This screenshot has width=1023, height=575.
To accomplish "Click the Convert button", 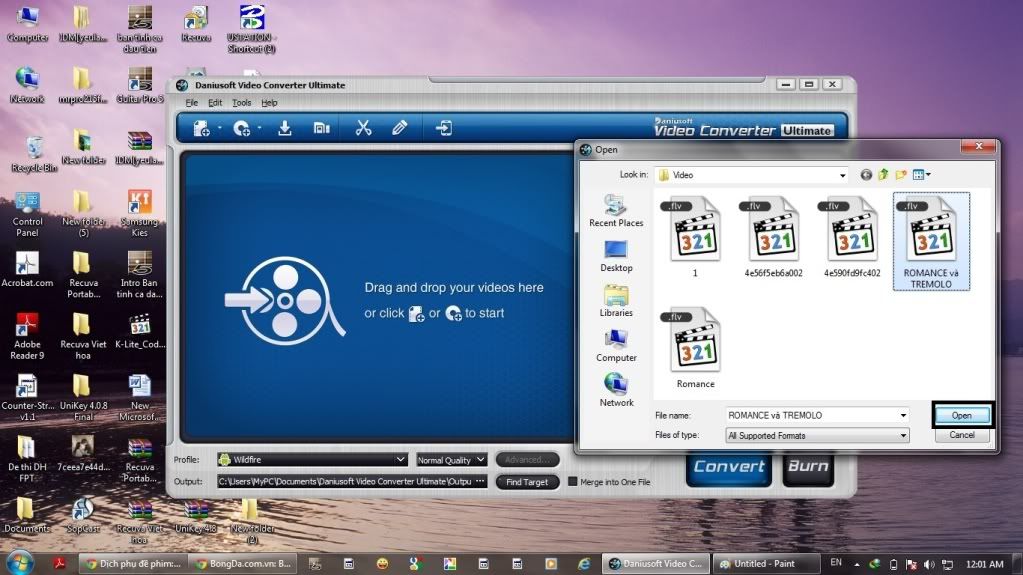I will (728, 467).
